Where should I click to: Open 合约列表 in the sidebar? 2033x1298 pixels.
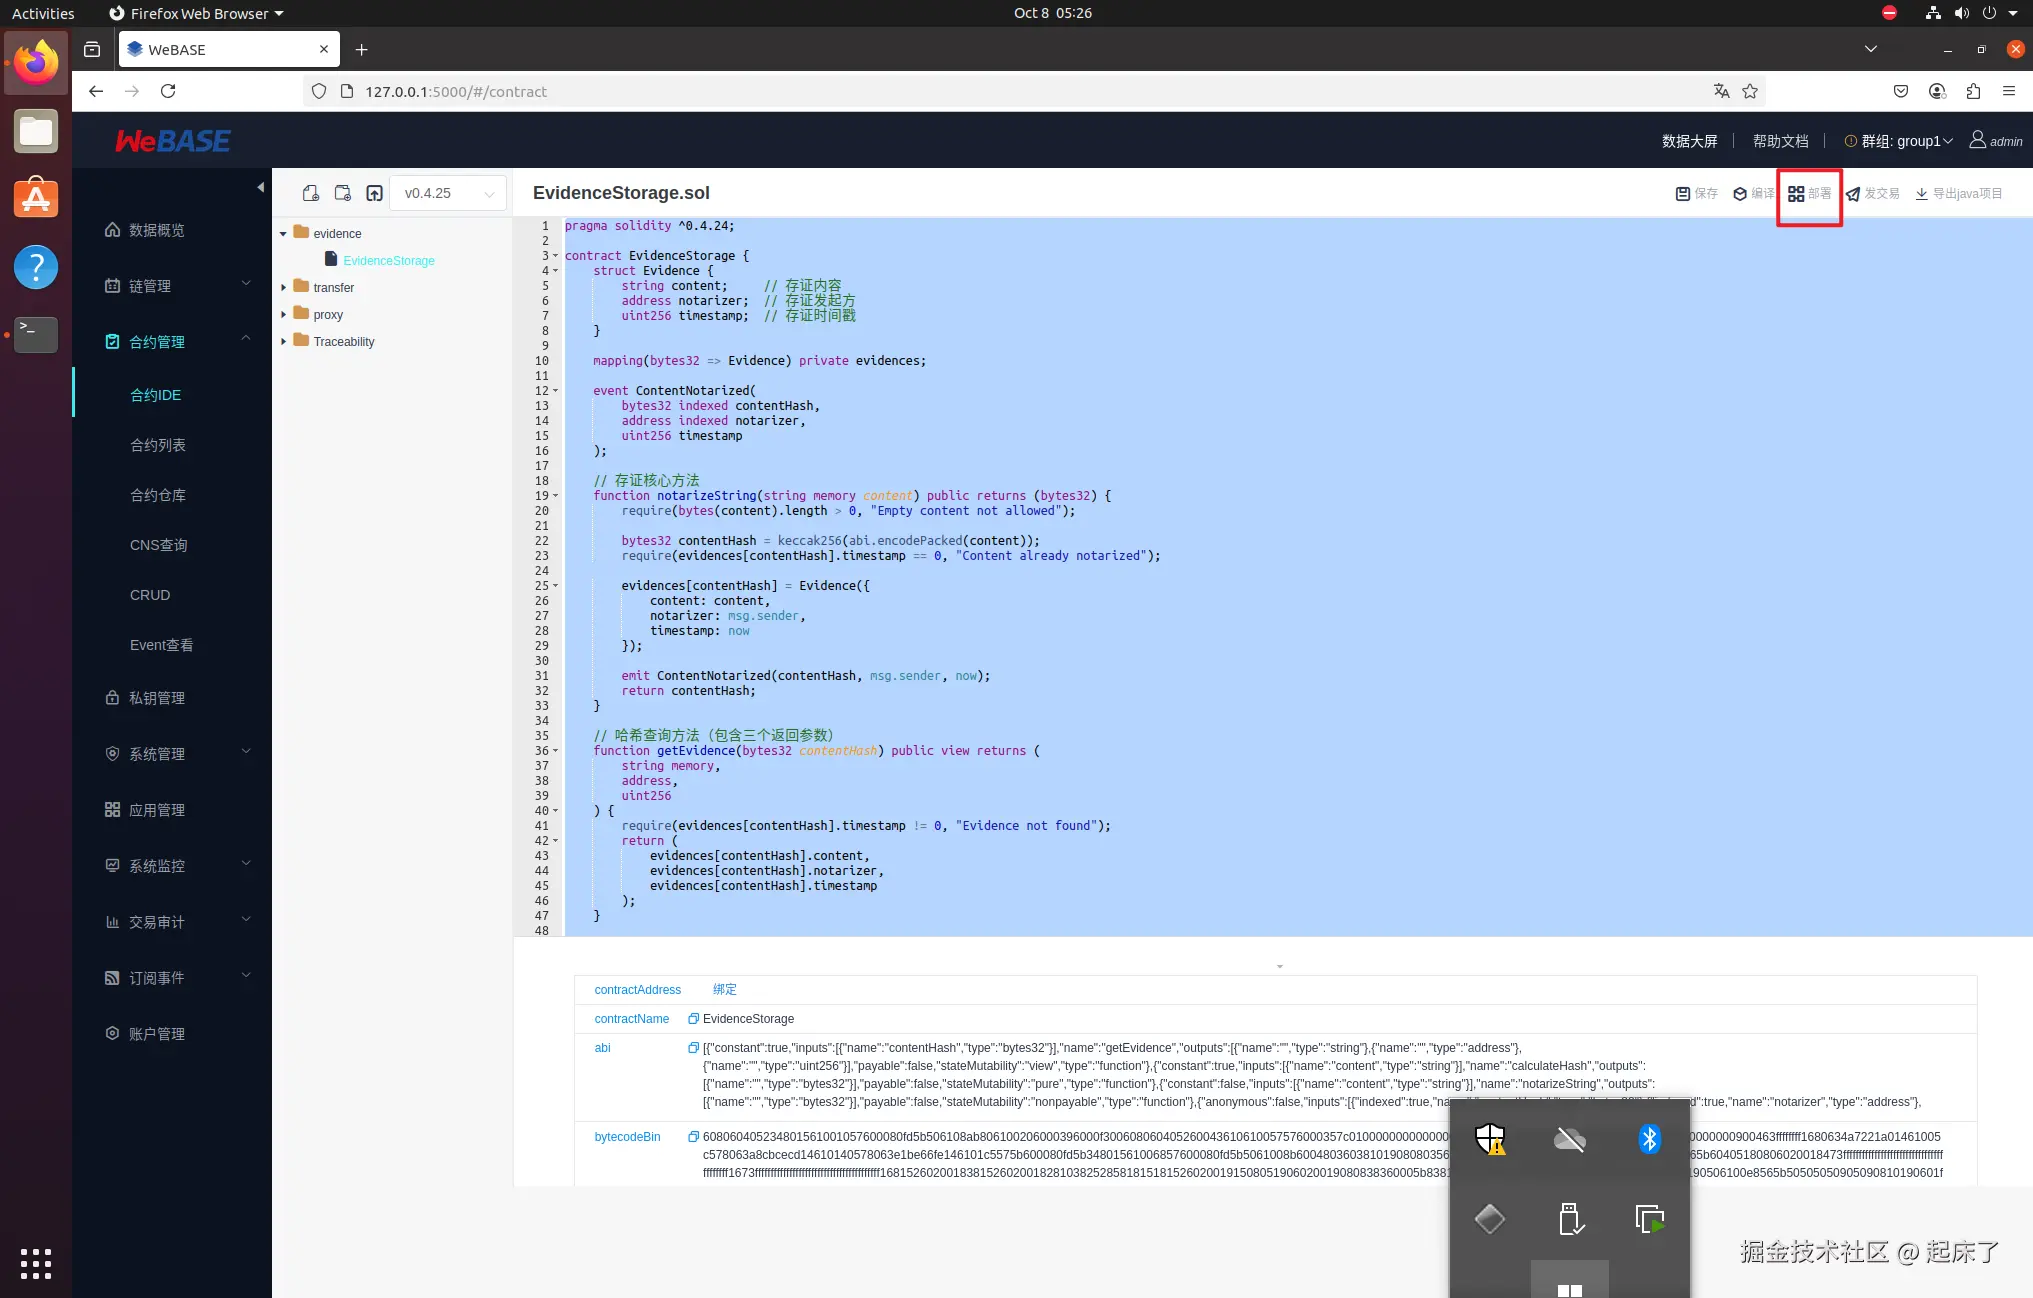[x=158, y=445]
